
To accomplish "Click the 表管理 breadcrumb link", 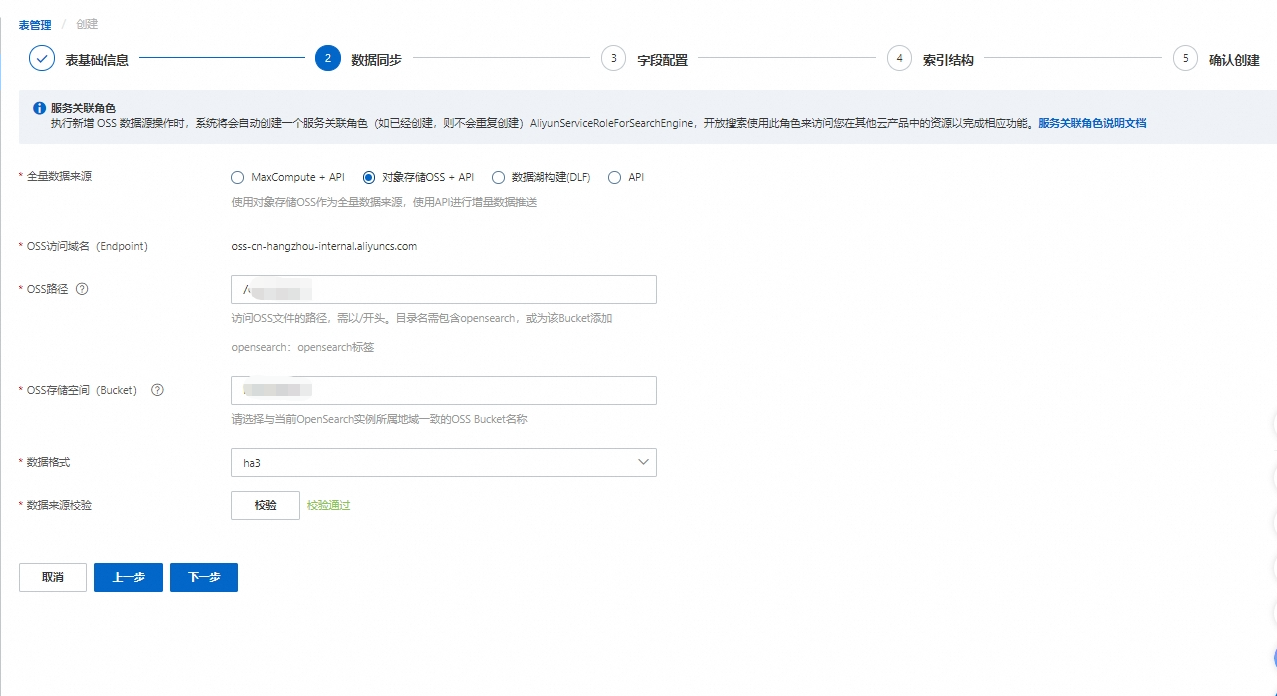I will (x=35, y=25).
